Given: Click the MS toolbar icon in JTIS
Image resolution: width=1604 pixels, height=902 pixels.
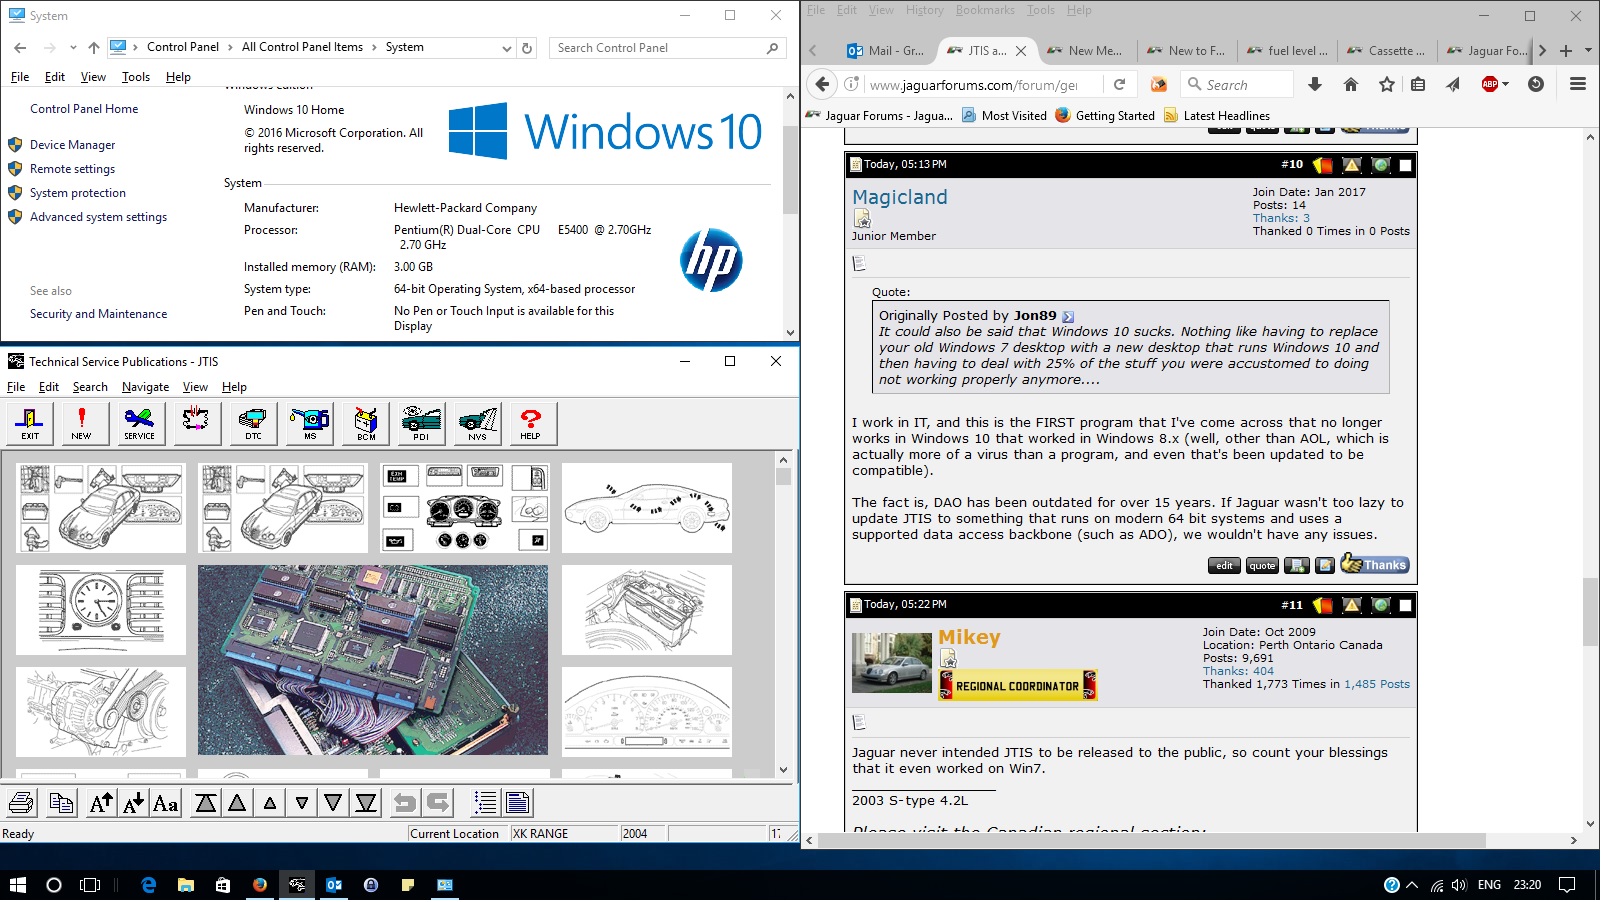Looking at the screenshot, I should coord(310,423).
